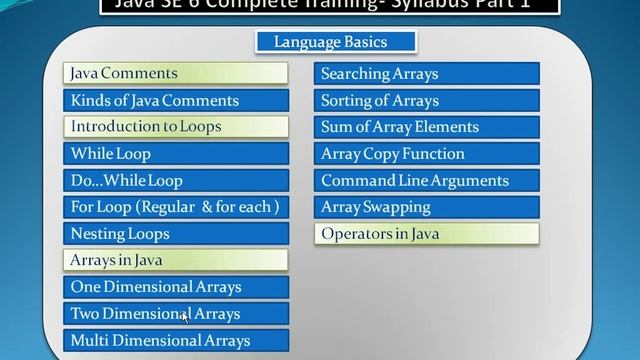Open Kinds of Java Comments topic
Image resolution: width=640 pixels, height=360 pixels.
(x=176, y=100)
